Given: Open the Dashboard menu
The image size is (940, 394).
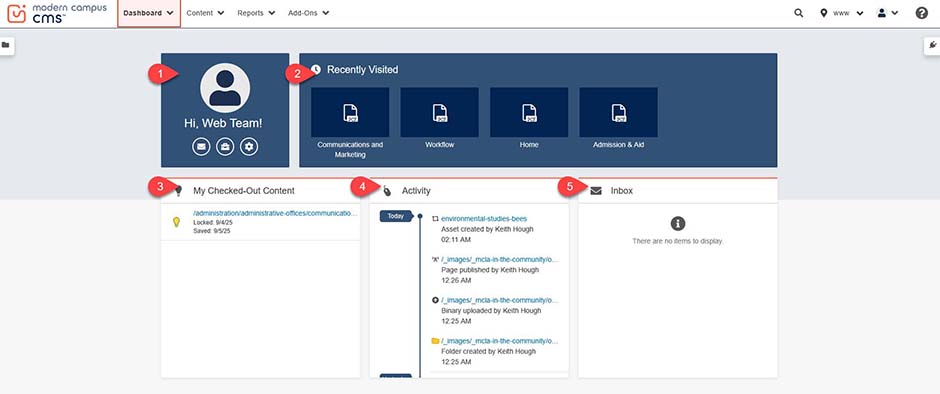Looking at the screenshot, I should point(149,13).
